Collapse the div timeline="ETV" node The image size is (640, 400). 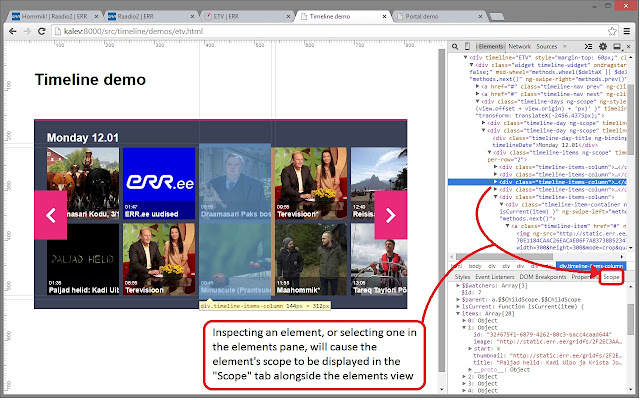[x=465, y=58]
